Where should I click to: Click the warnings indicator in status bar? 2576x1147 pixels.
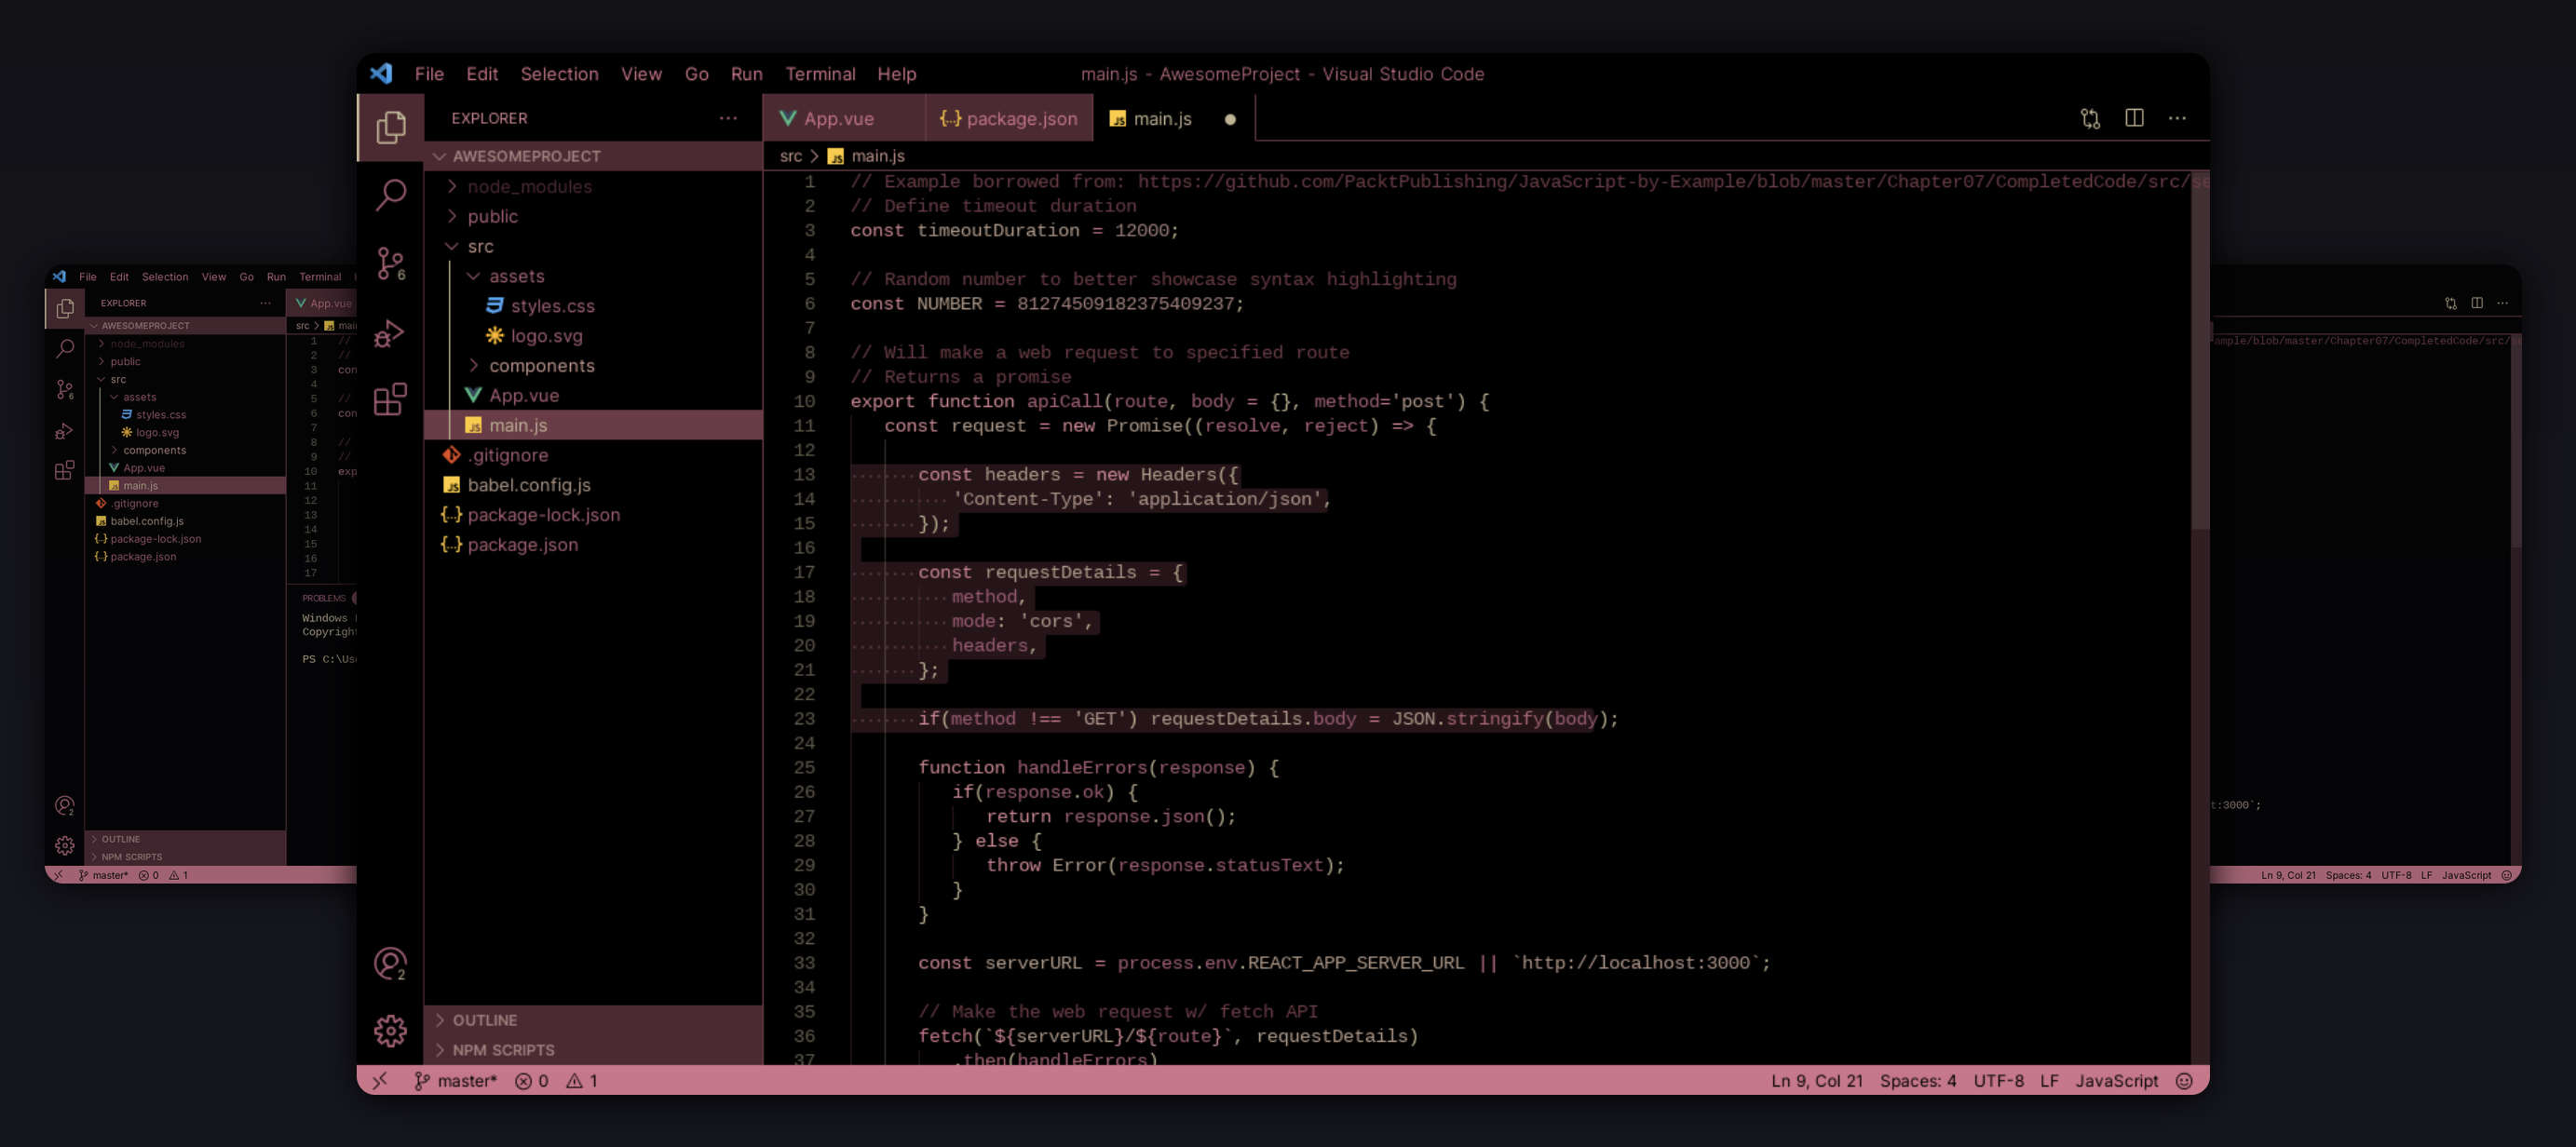pos(581,1081)
